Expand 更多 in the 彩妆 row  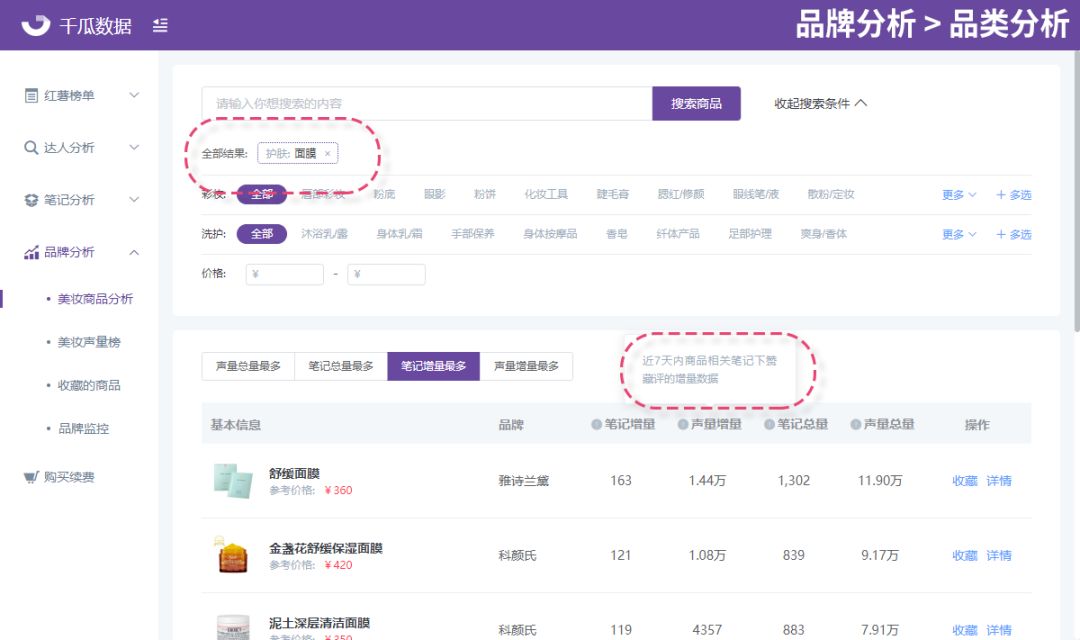[x=959, y=195]
